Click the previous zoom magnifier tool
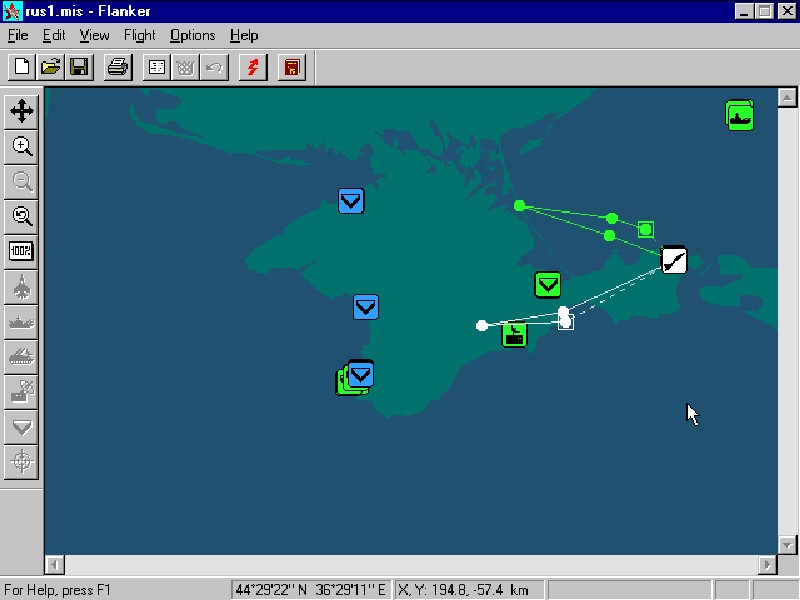800x600 pixels. click(22, 216)
